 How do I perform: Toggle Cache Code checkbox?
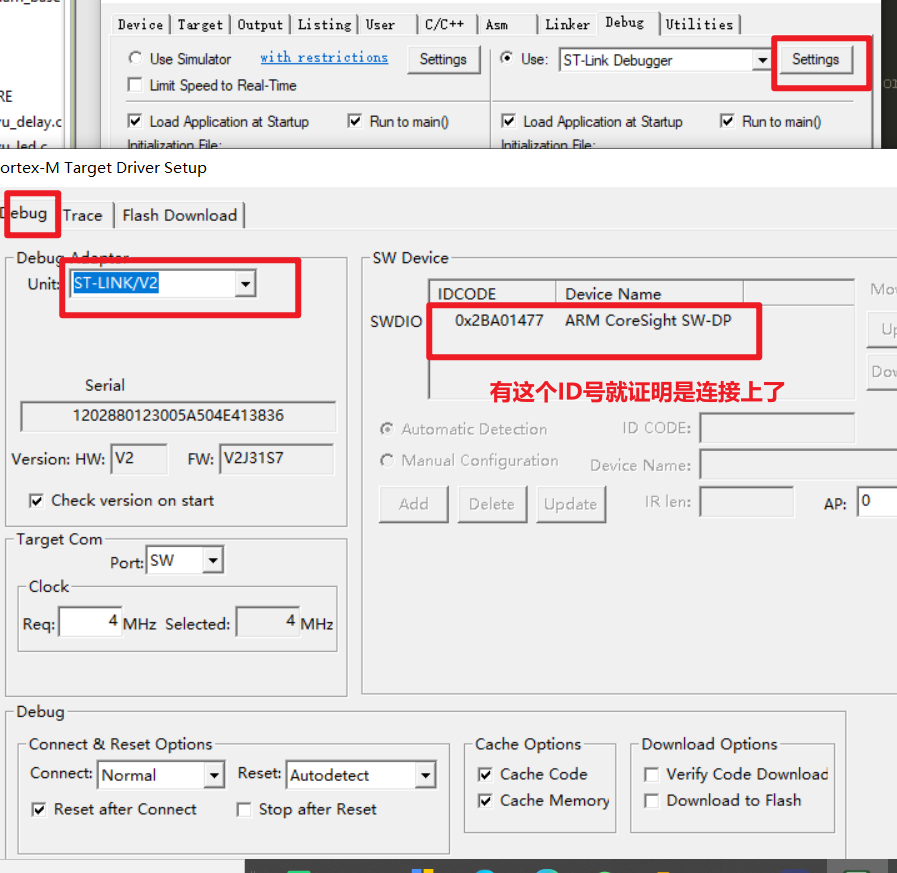485,775
